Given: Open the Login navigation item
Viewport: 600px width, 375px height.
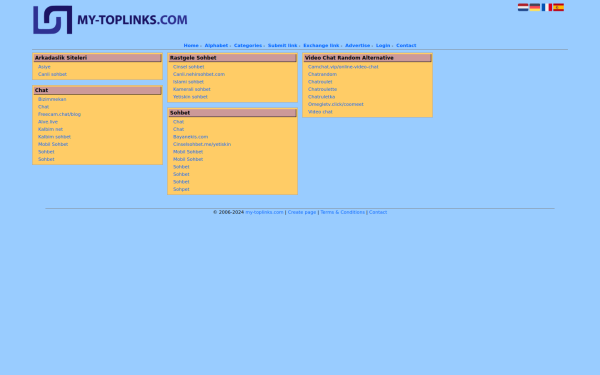Looking at the screenshot, I should point(383,46).
